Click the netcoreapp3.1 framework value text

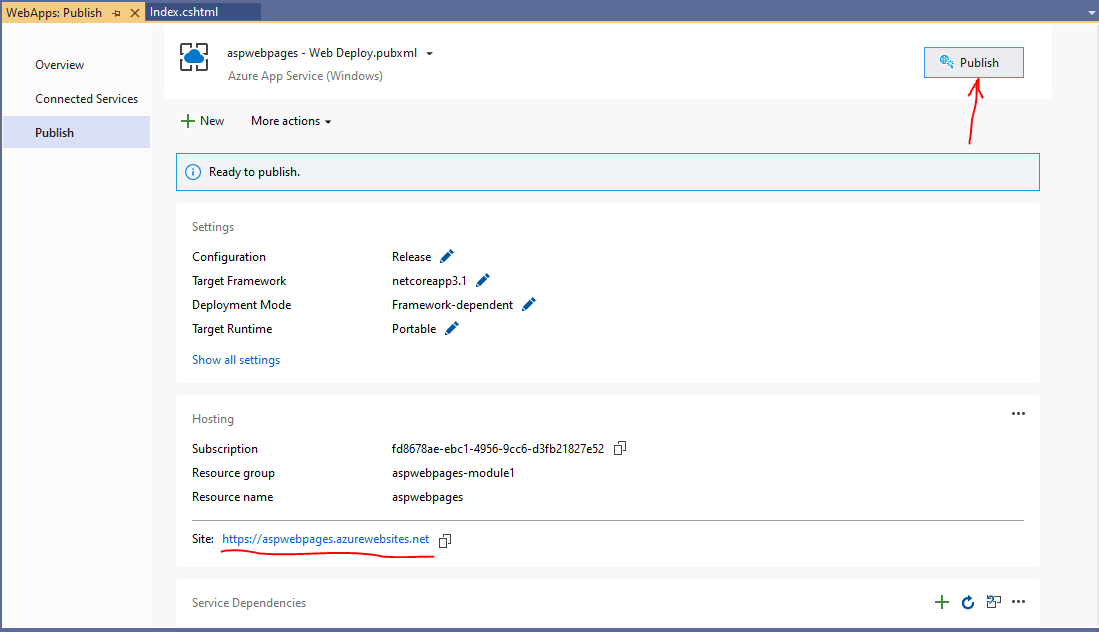[429, 281]
